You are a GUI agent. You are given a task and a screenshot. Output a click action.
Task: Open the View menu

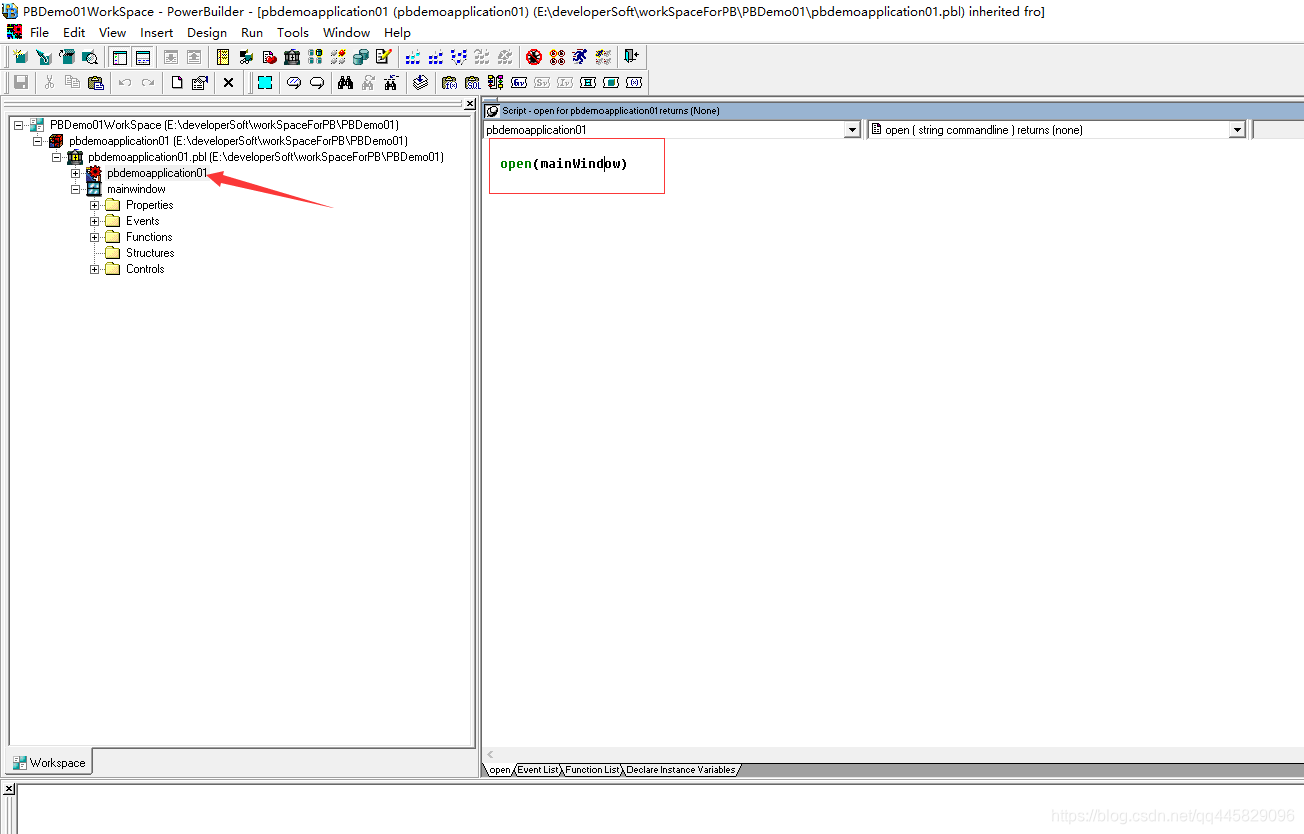(113, 32)
